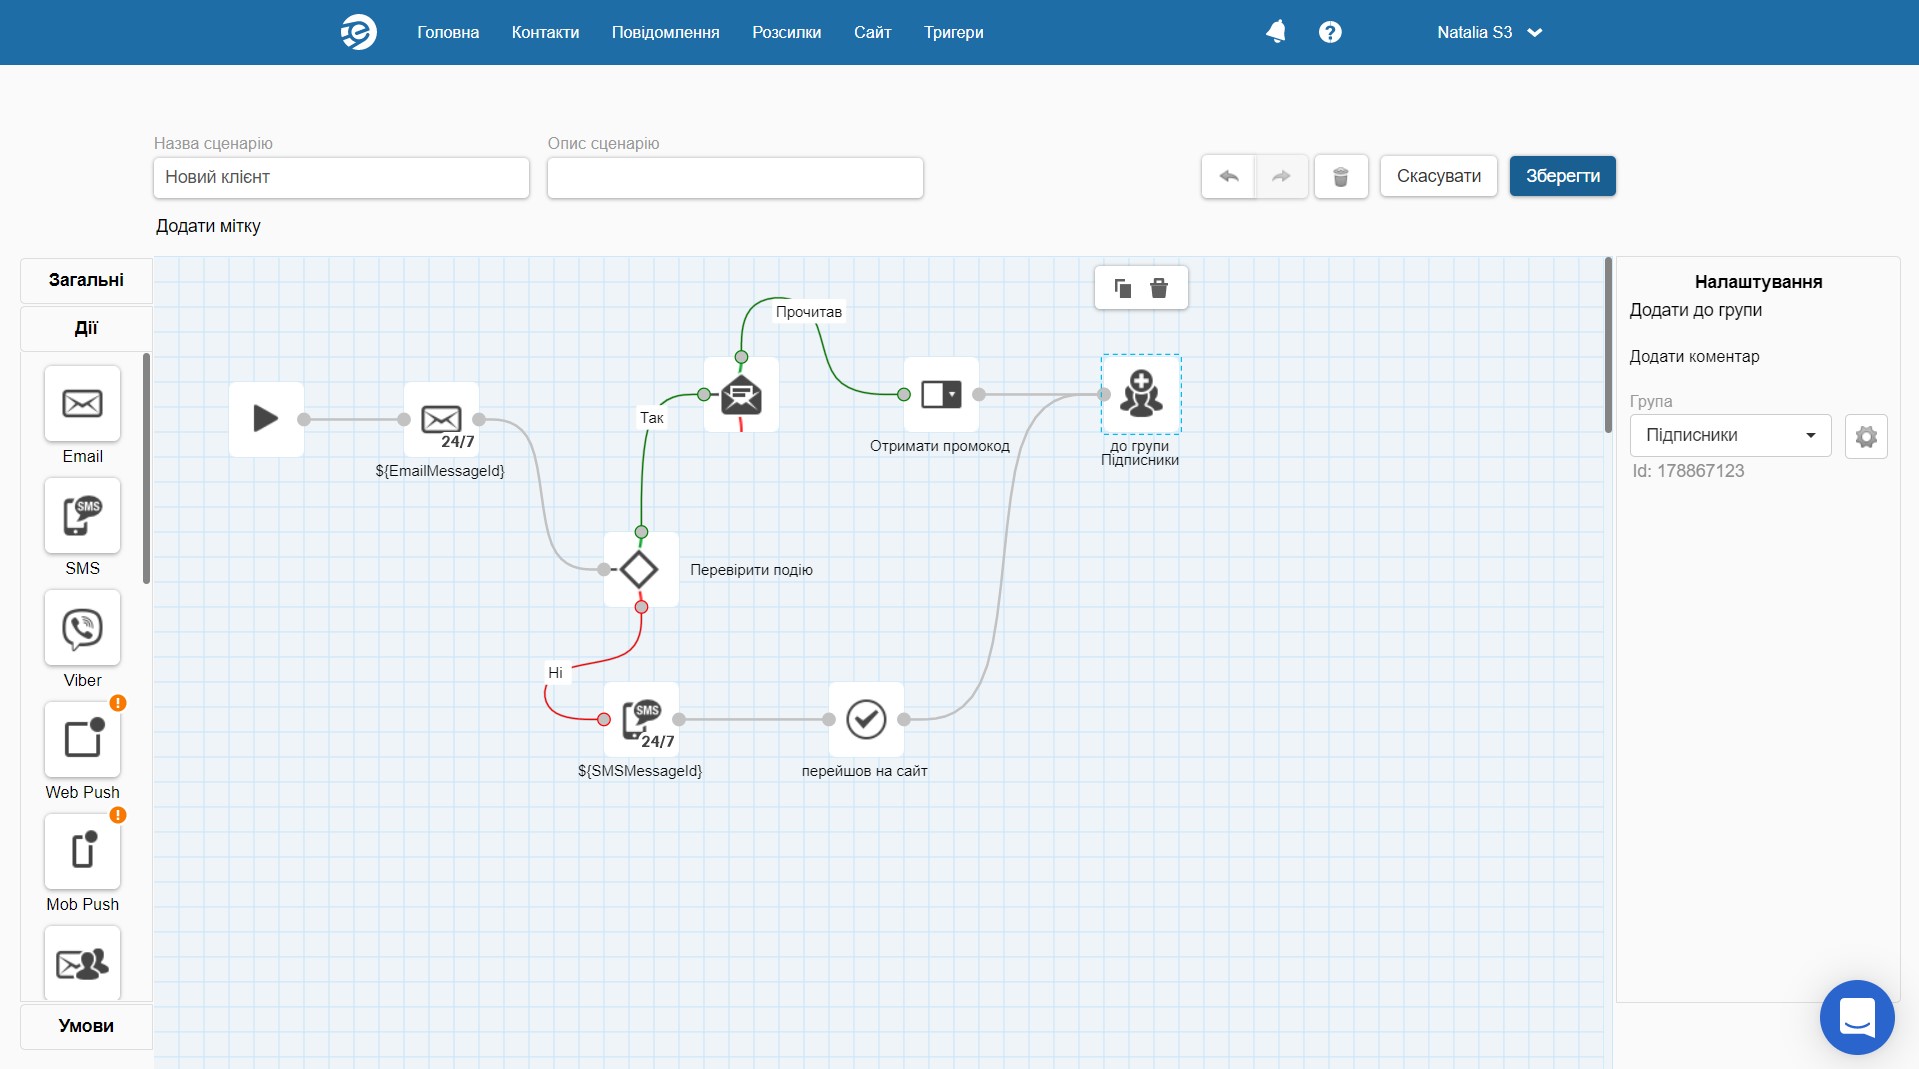1919x1069 pixels.
Task: Delete selected block with canvas trash icon
Action: pyautogui.click(x=1159, y=289)
